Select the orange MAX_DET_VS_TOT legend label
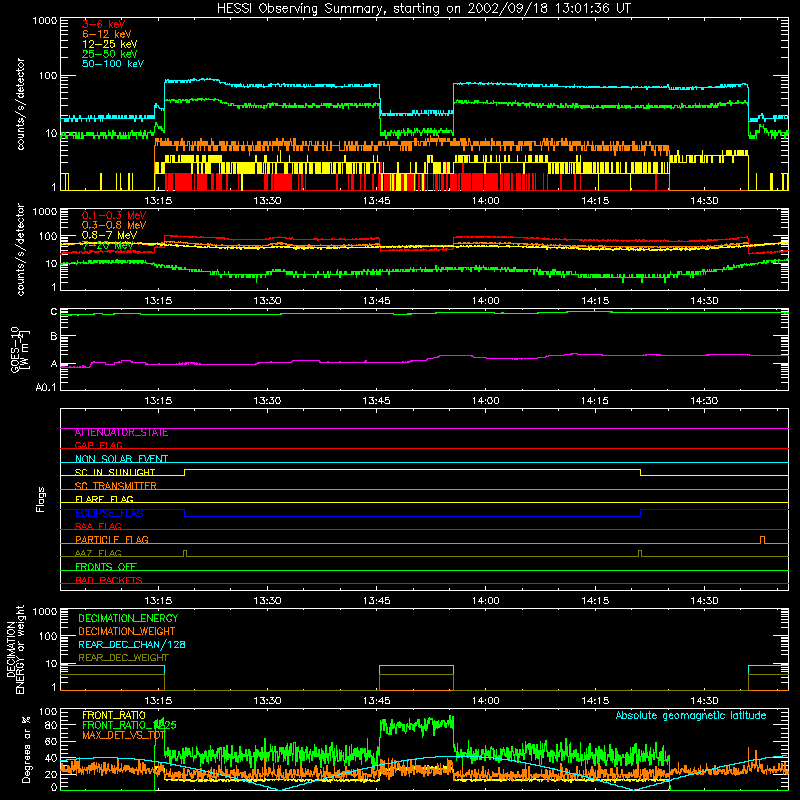Viewport: 800px width, 800px height. coord(123,736)
